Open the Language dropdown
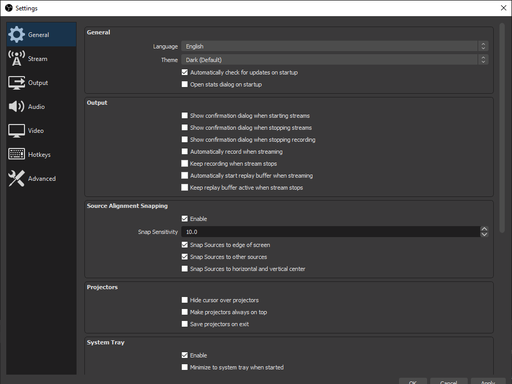 click(335, 46)
